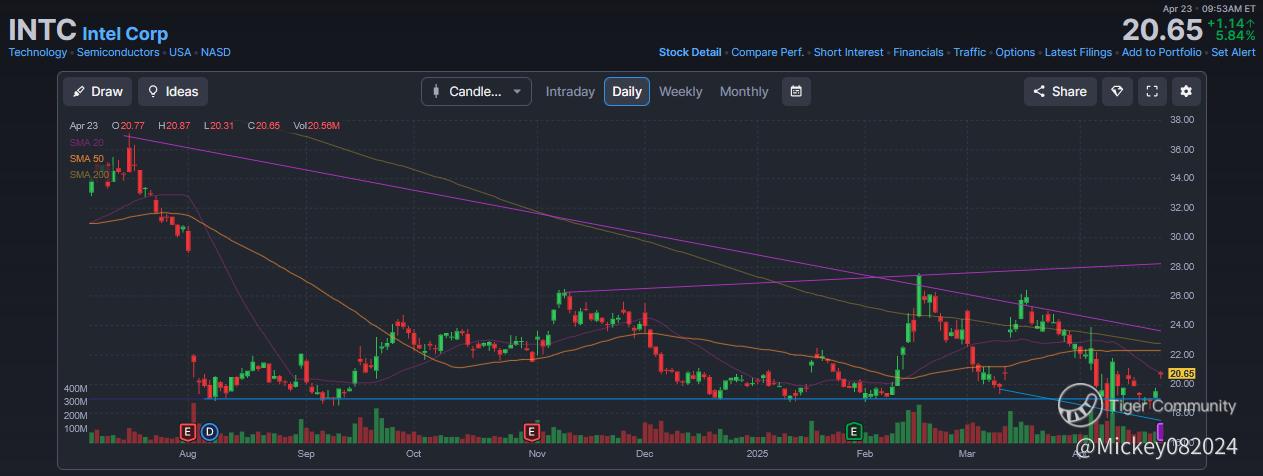Image resolution: width=1263 pixels, height=476 pixels.
Task: Click the August earnings E marker
Action: tap(186, 432)
